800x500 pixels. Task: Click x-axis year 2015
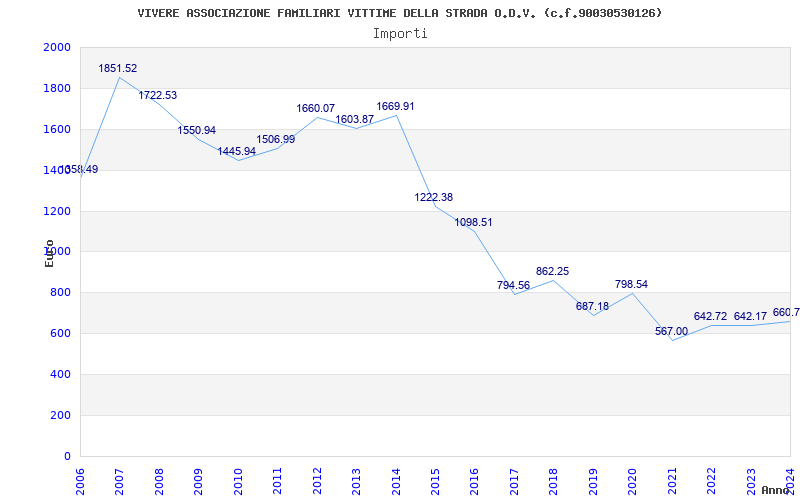(436, 481)
